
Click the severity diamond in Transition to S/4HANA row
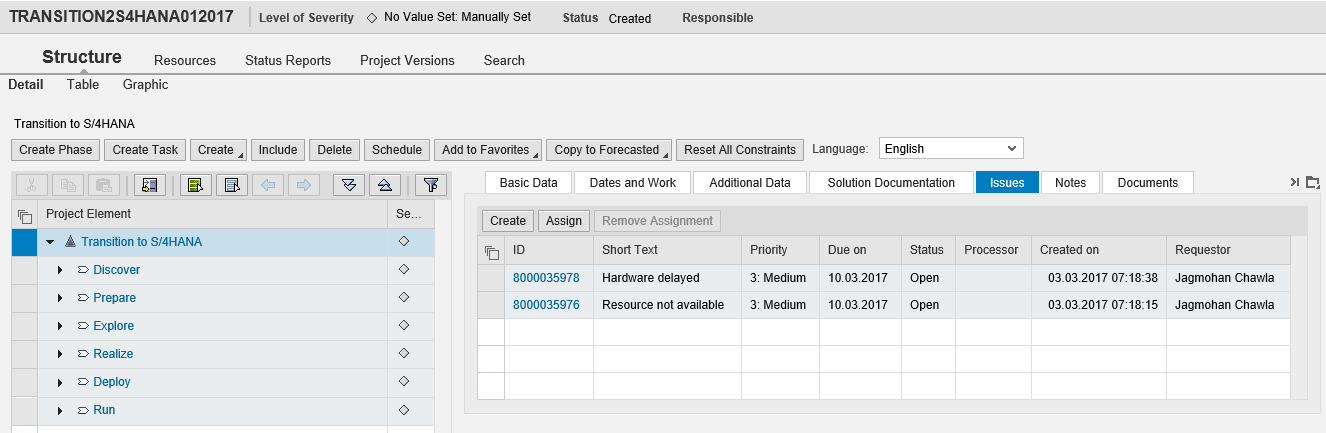(x=403, y=241)
